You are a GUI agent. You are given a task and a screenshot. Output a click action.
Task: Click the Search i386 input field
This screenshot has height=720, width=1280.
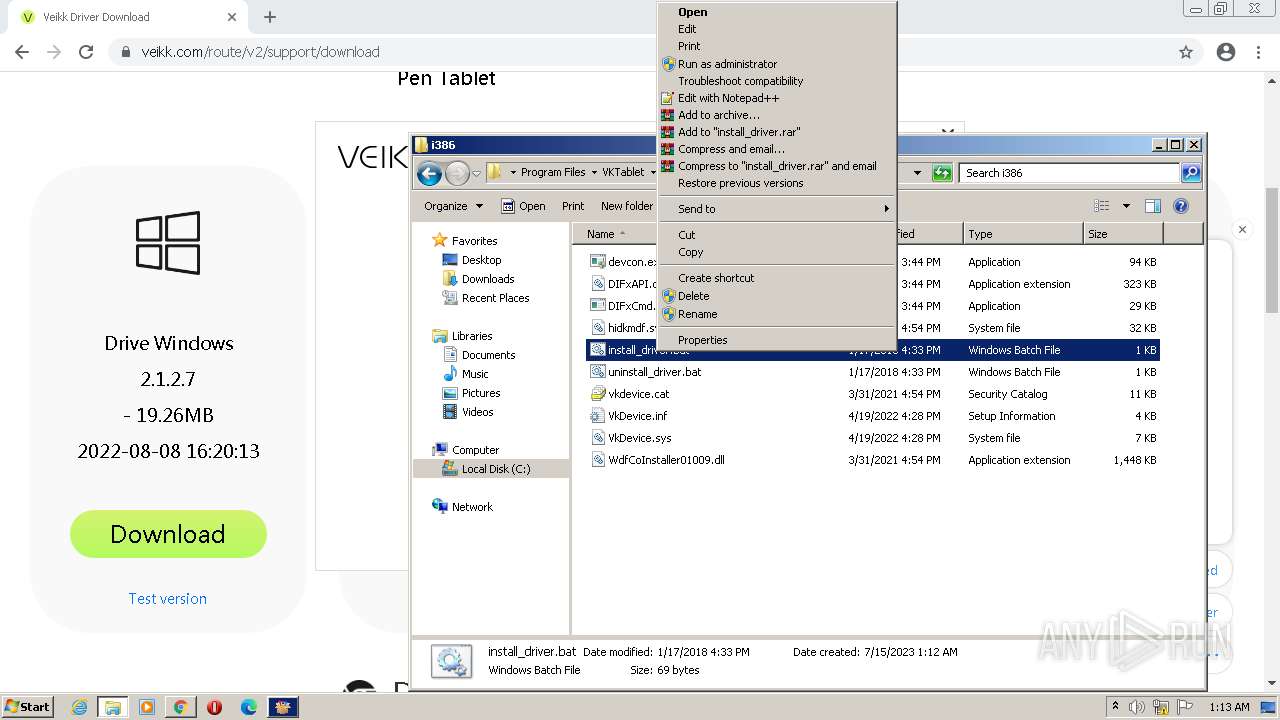1069,173
